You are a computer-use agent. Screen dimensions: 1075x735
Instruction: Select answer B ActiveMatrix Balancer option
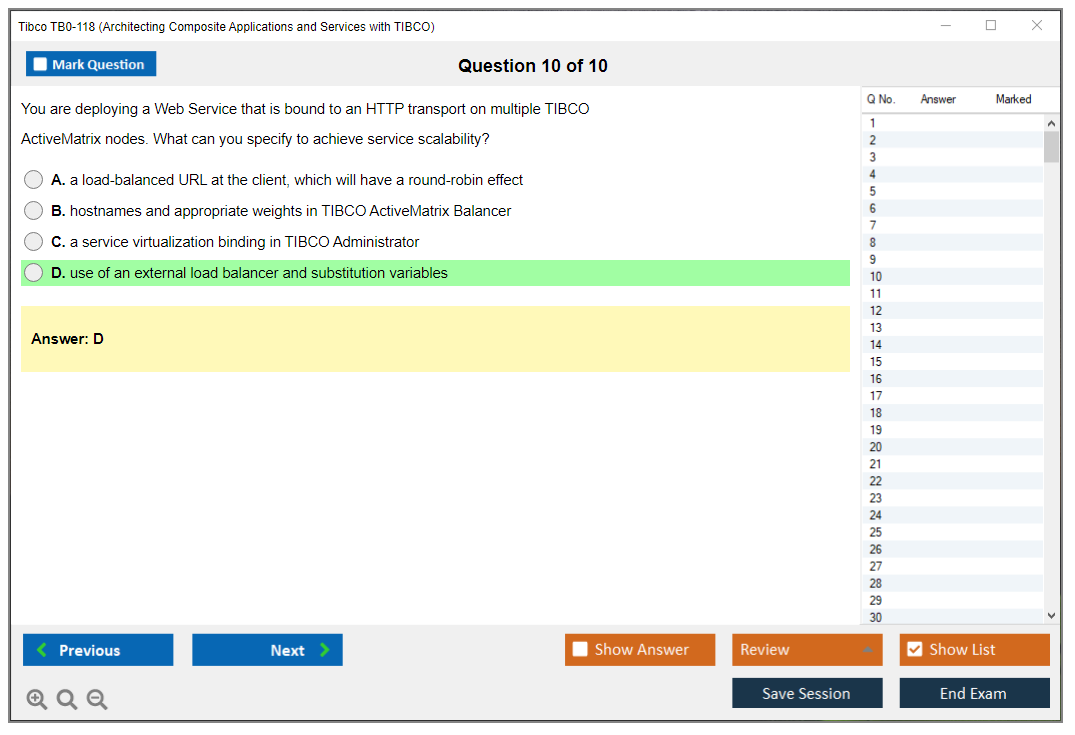point(34,211)
